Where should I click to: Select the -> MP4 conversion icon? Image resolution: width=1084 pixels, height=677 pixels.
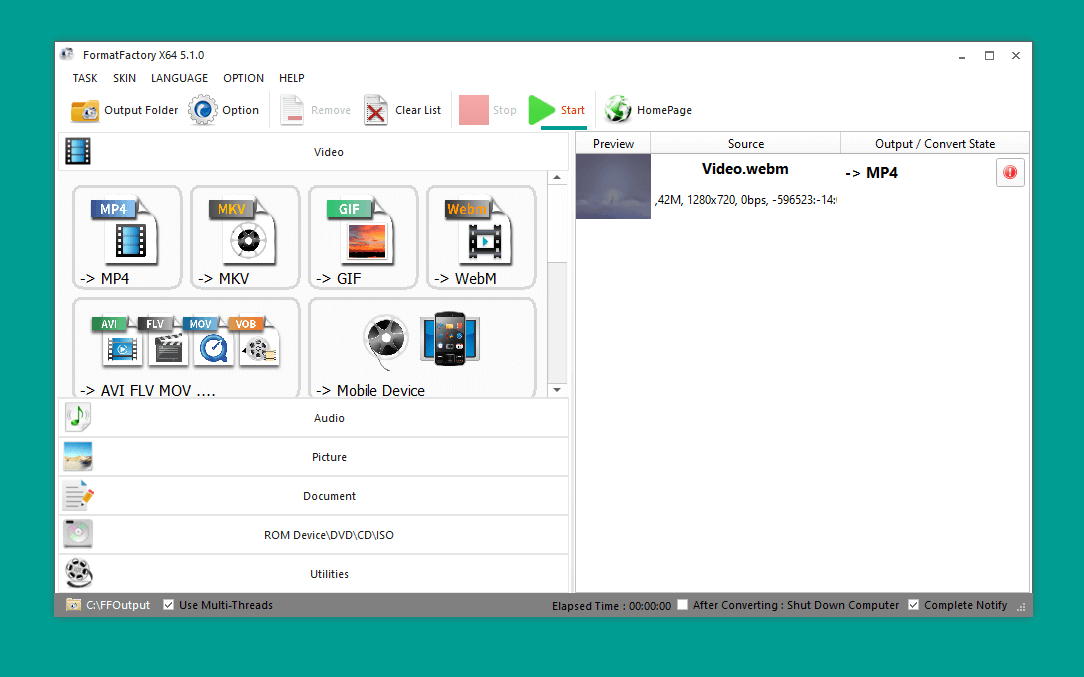coord(127,237)
